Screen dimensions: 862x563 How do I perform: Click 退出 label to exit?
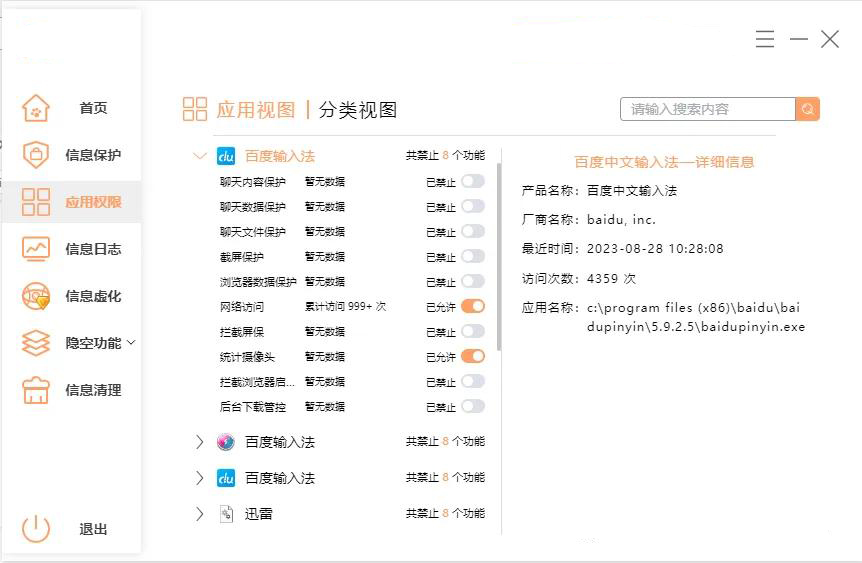click(x=93, y=529)
